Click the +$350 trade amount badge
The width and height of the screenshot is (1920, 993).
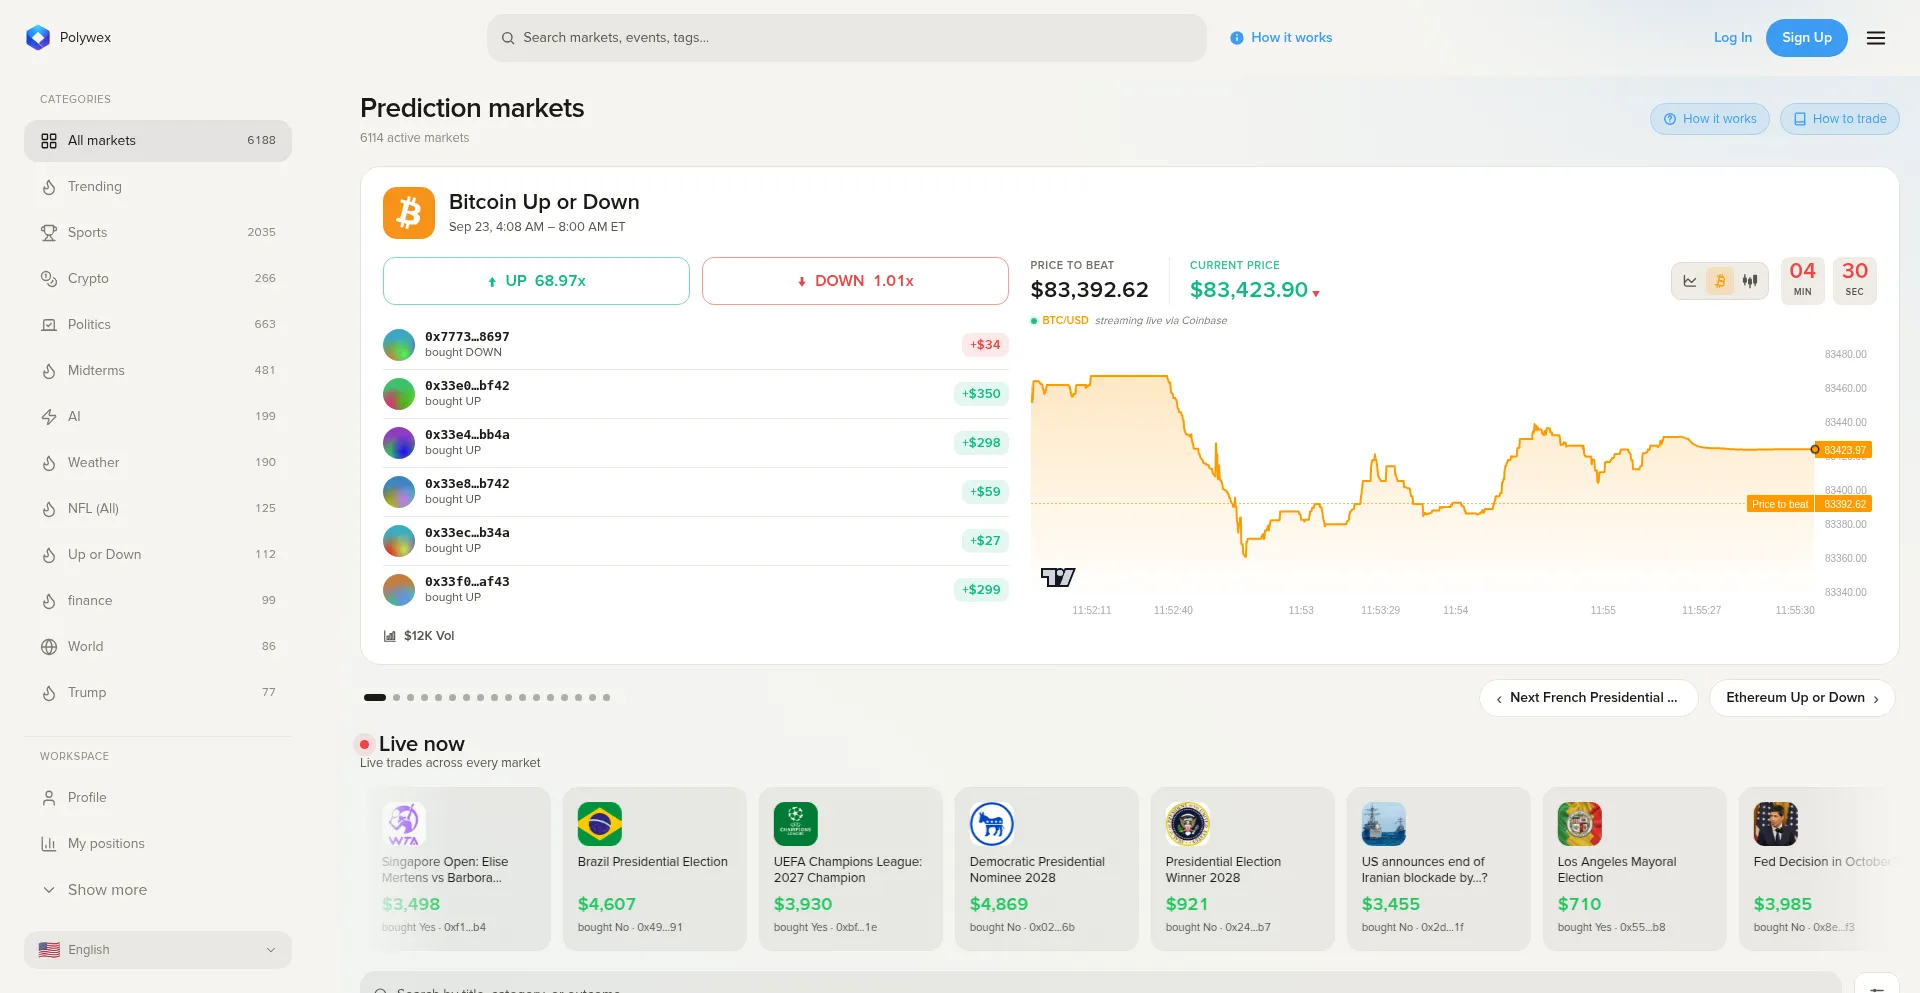tap(981, 394)
